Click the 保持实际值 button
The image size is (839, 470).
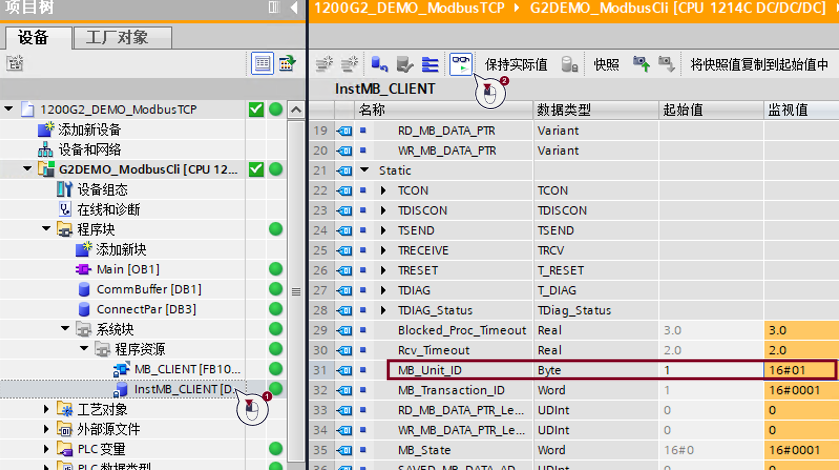(x=516, y=65)
